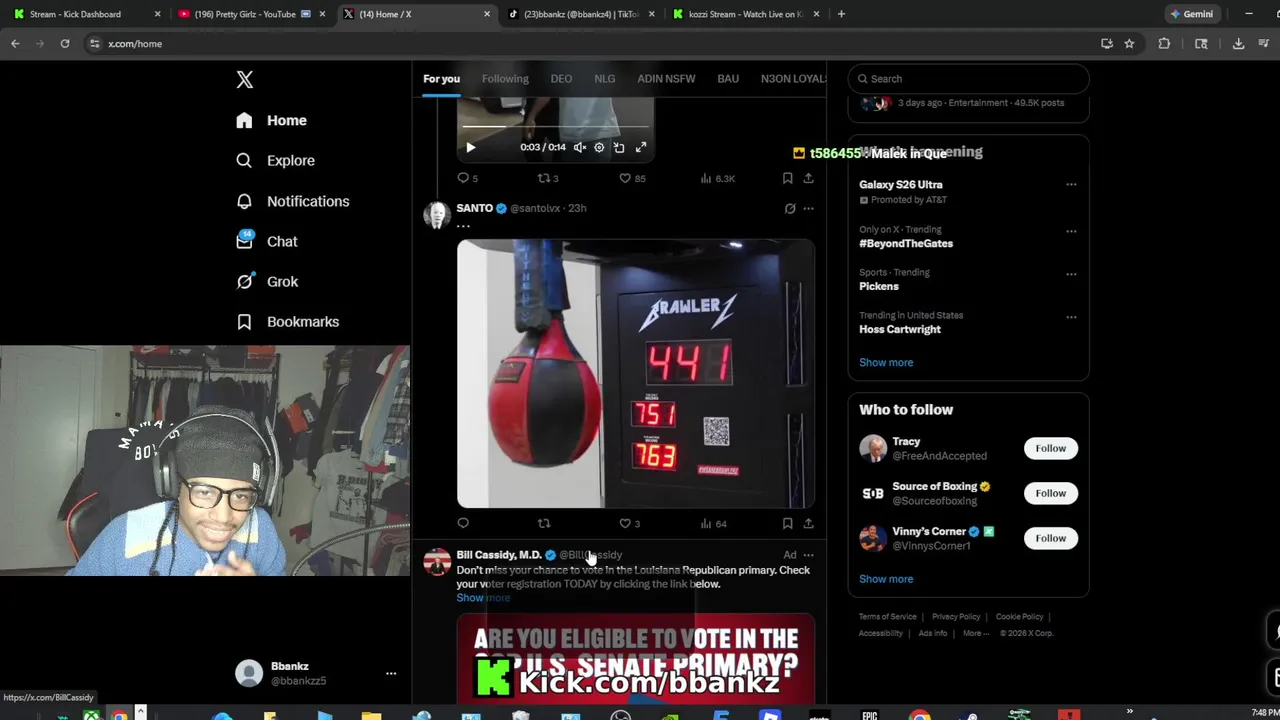This screenshot has height=720, width=1280.
Task: Bookmark SANTO's post
Action: click(x=787, y=523)
